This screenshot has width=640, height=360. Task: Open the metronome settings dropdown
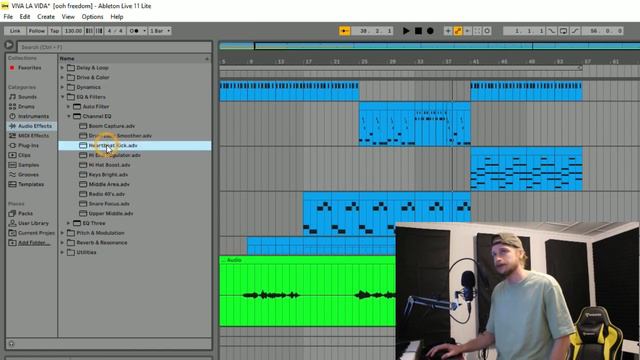144,31
